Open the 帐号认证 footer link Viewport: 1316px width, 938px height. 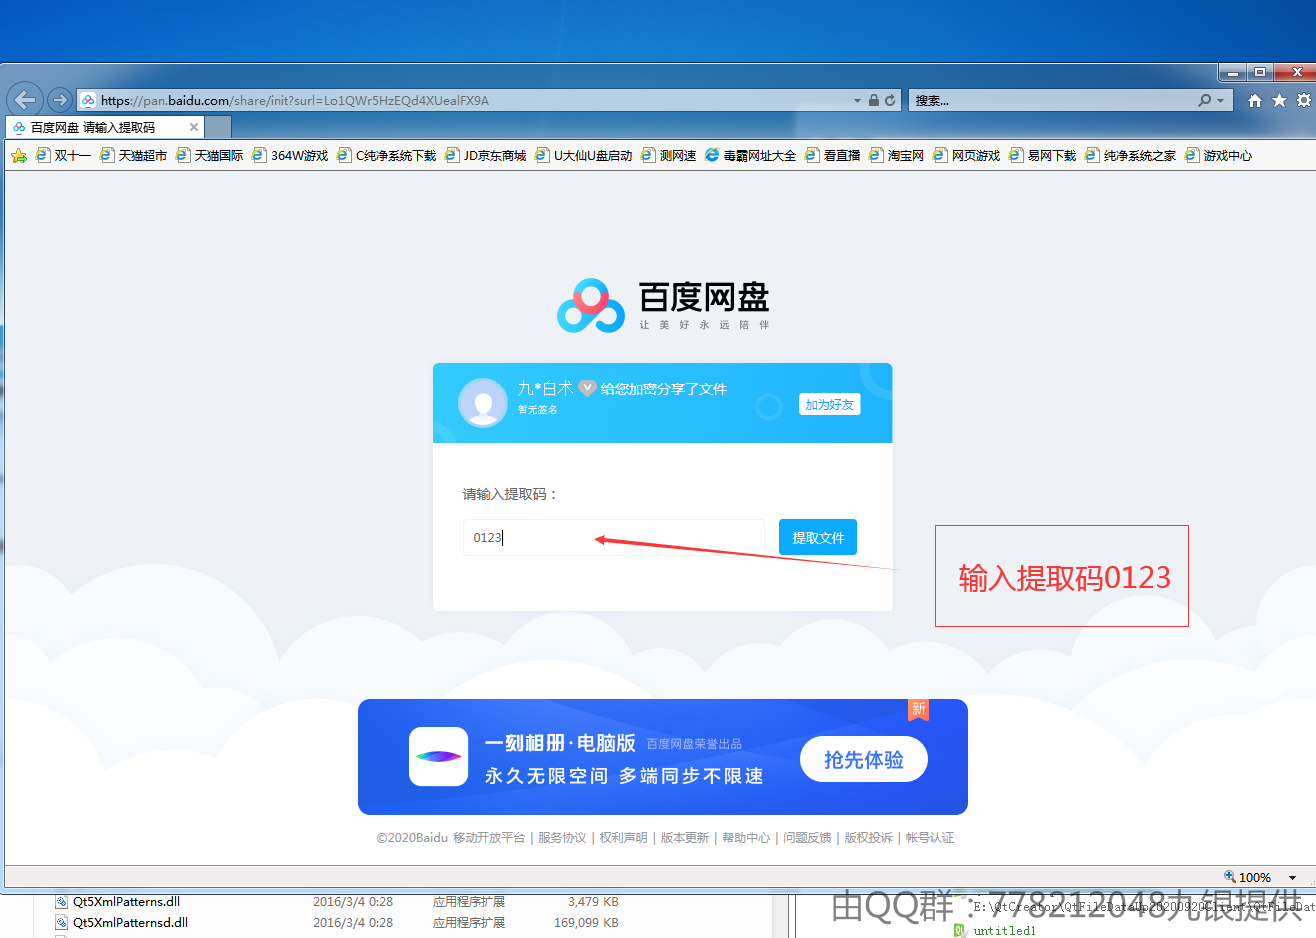(930, 838)
